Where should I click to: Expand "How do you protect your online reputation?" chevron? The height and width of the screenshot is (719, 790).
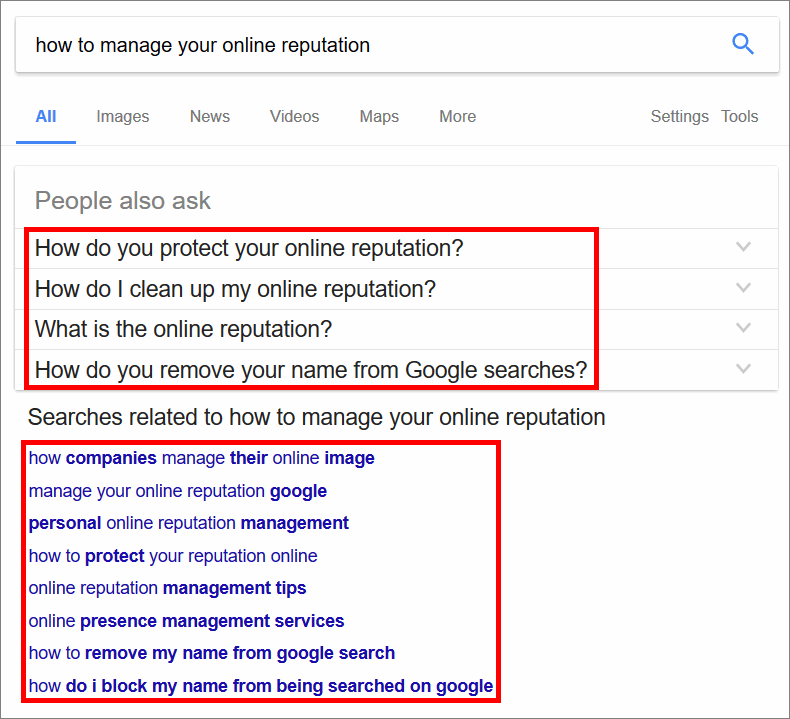click(x=743, y=247)
